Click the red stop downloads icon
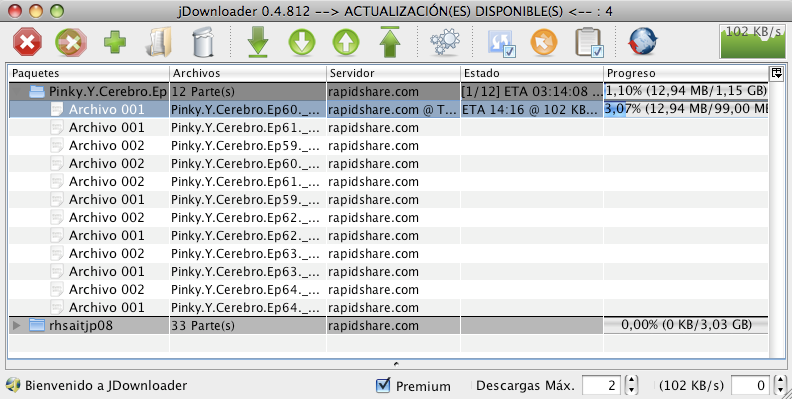 point(27,42)
